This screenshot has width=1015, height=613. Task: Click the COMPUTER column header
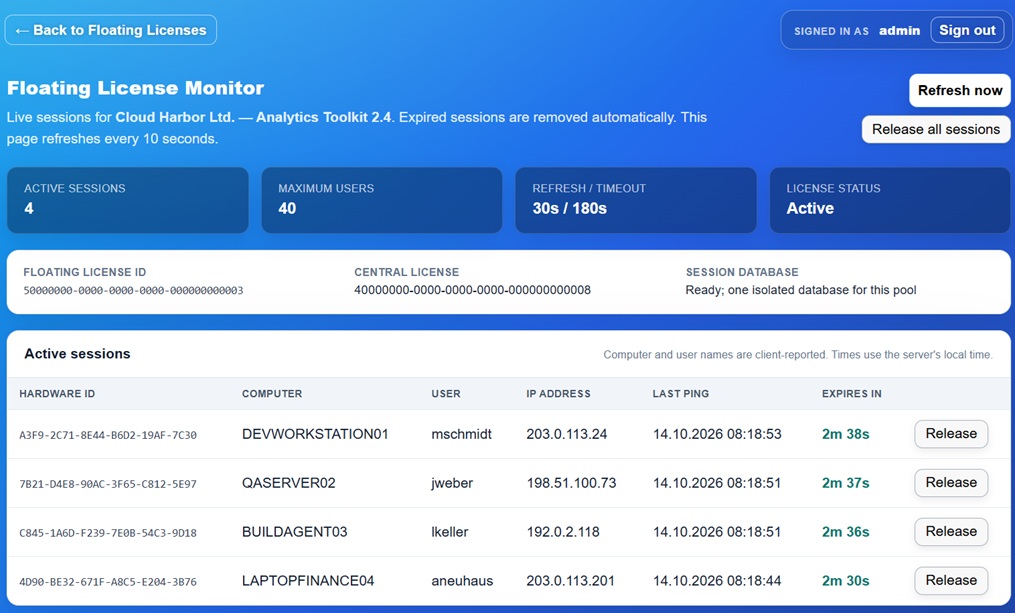[272, 394]
